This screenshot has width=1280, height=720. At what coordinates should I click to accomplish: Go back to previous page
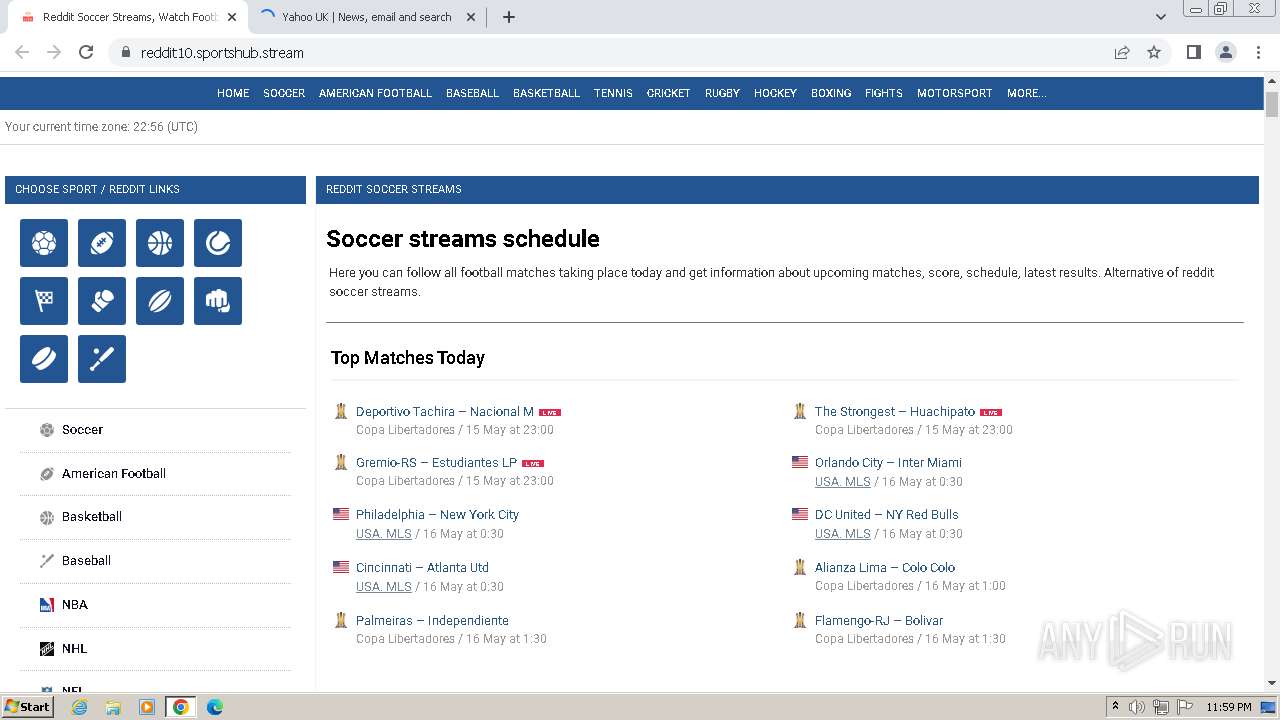point(22,52)
